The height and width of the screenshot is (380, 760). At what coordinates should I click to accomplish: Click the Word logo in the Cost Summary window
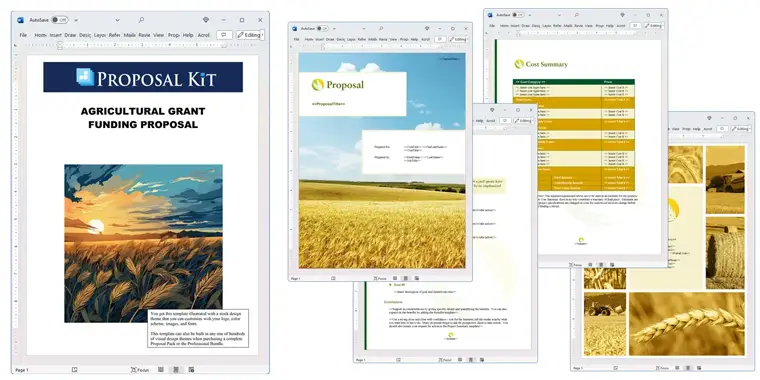click(491, 15)
